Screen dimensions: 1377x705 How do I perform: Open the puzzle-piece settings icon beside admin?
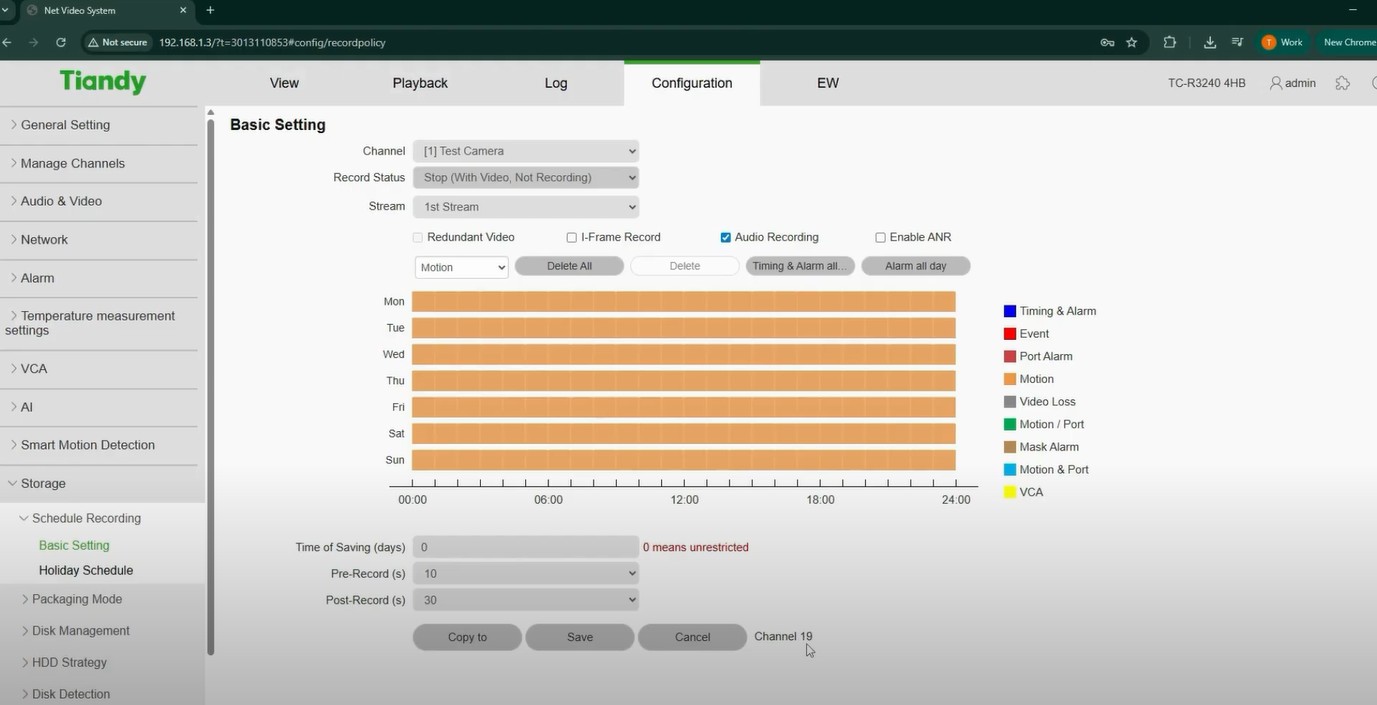click(1343, 83)
